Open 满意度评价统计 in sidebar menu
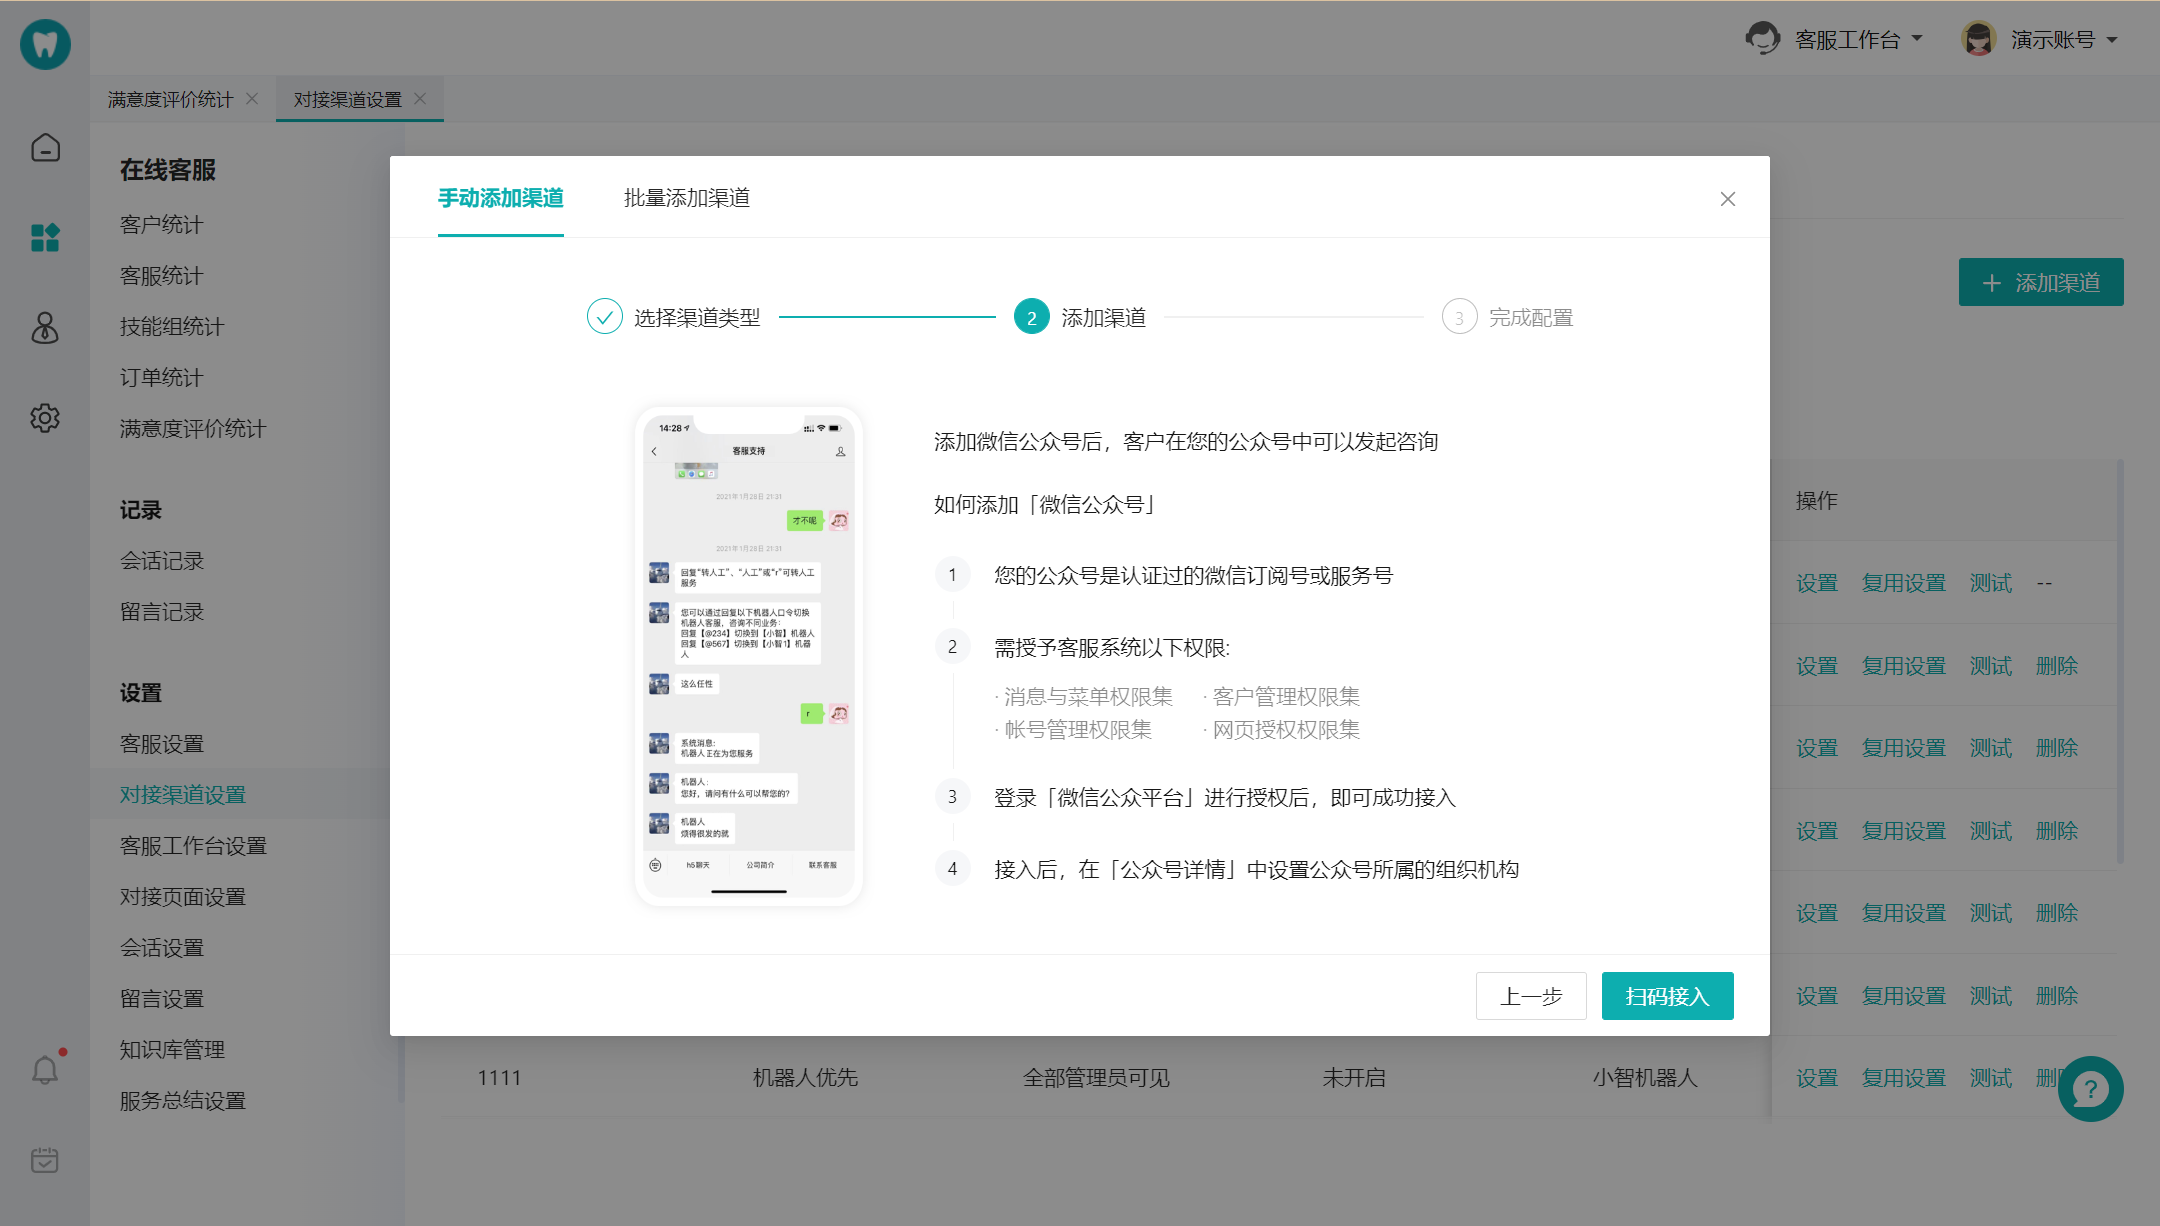 click(x=193, y=428)
